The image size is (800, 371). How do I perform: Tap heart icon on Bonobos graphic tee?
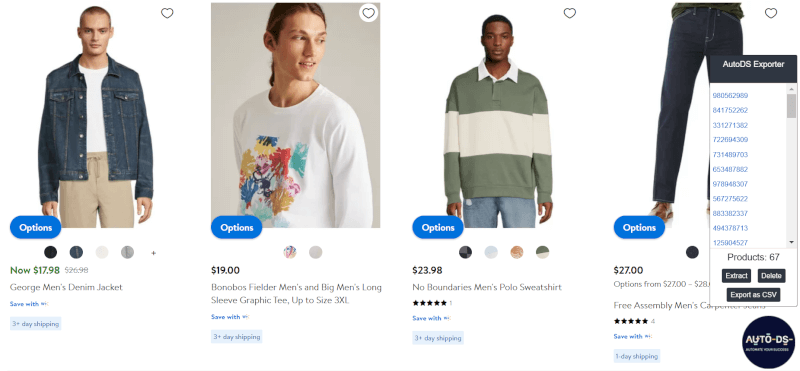[x=368, y=13]
